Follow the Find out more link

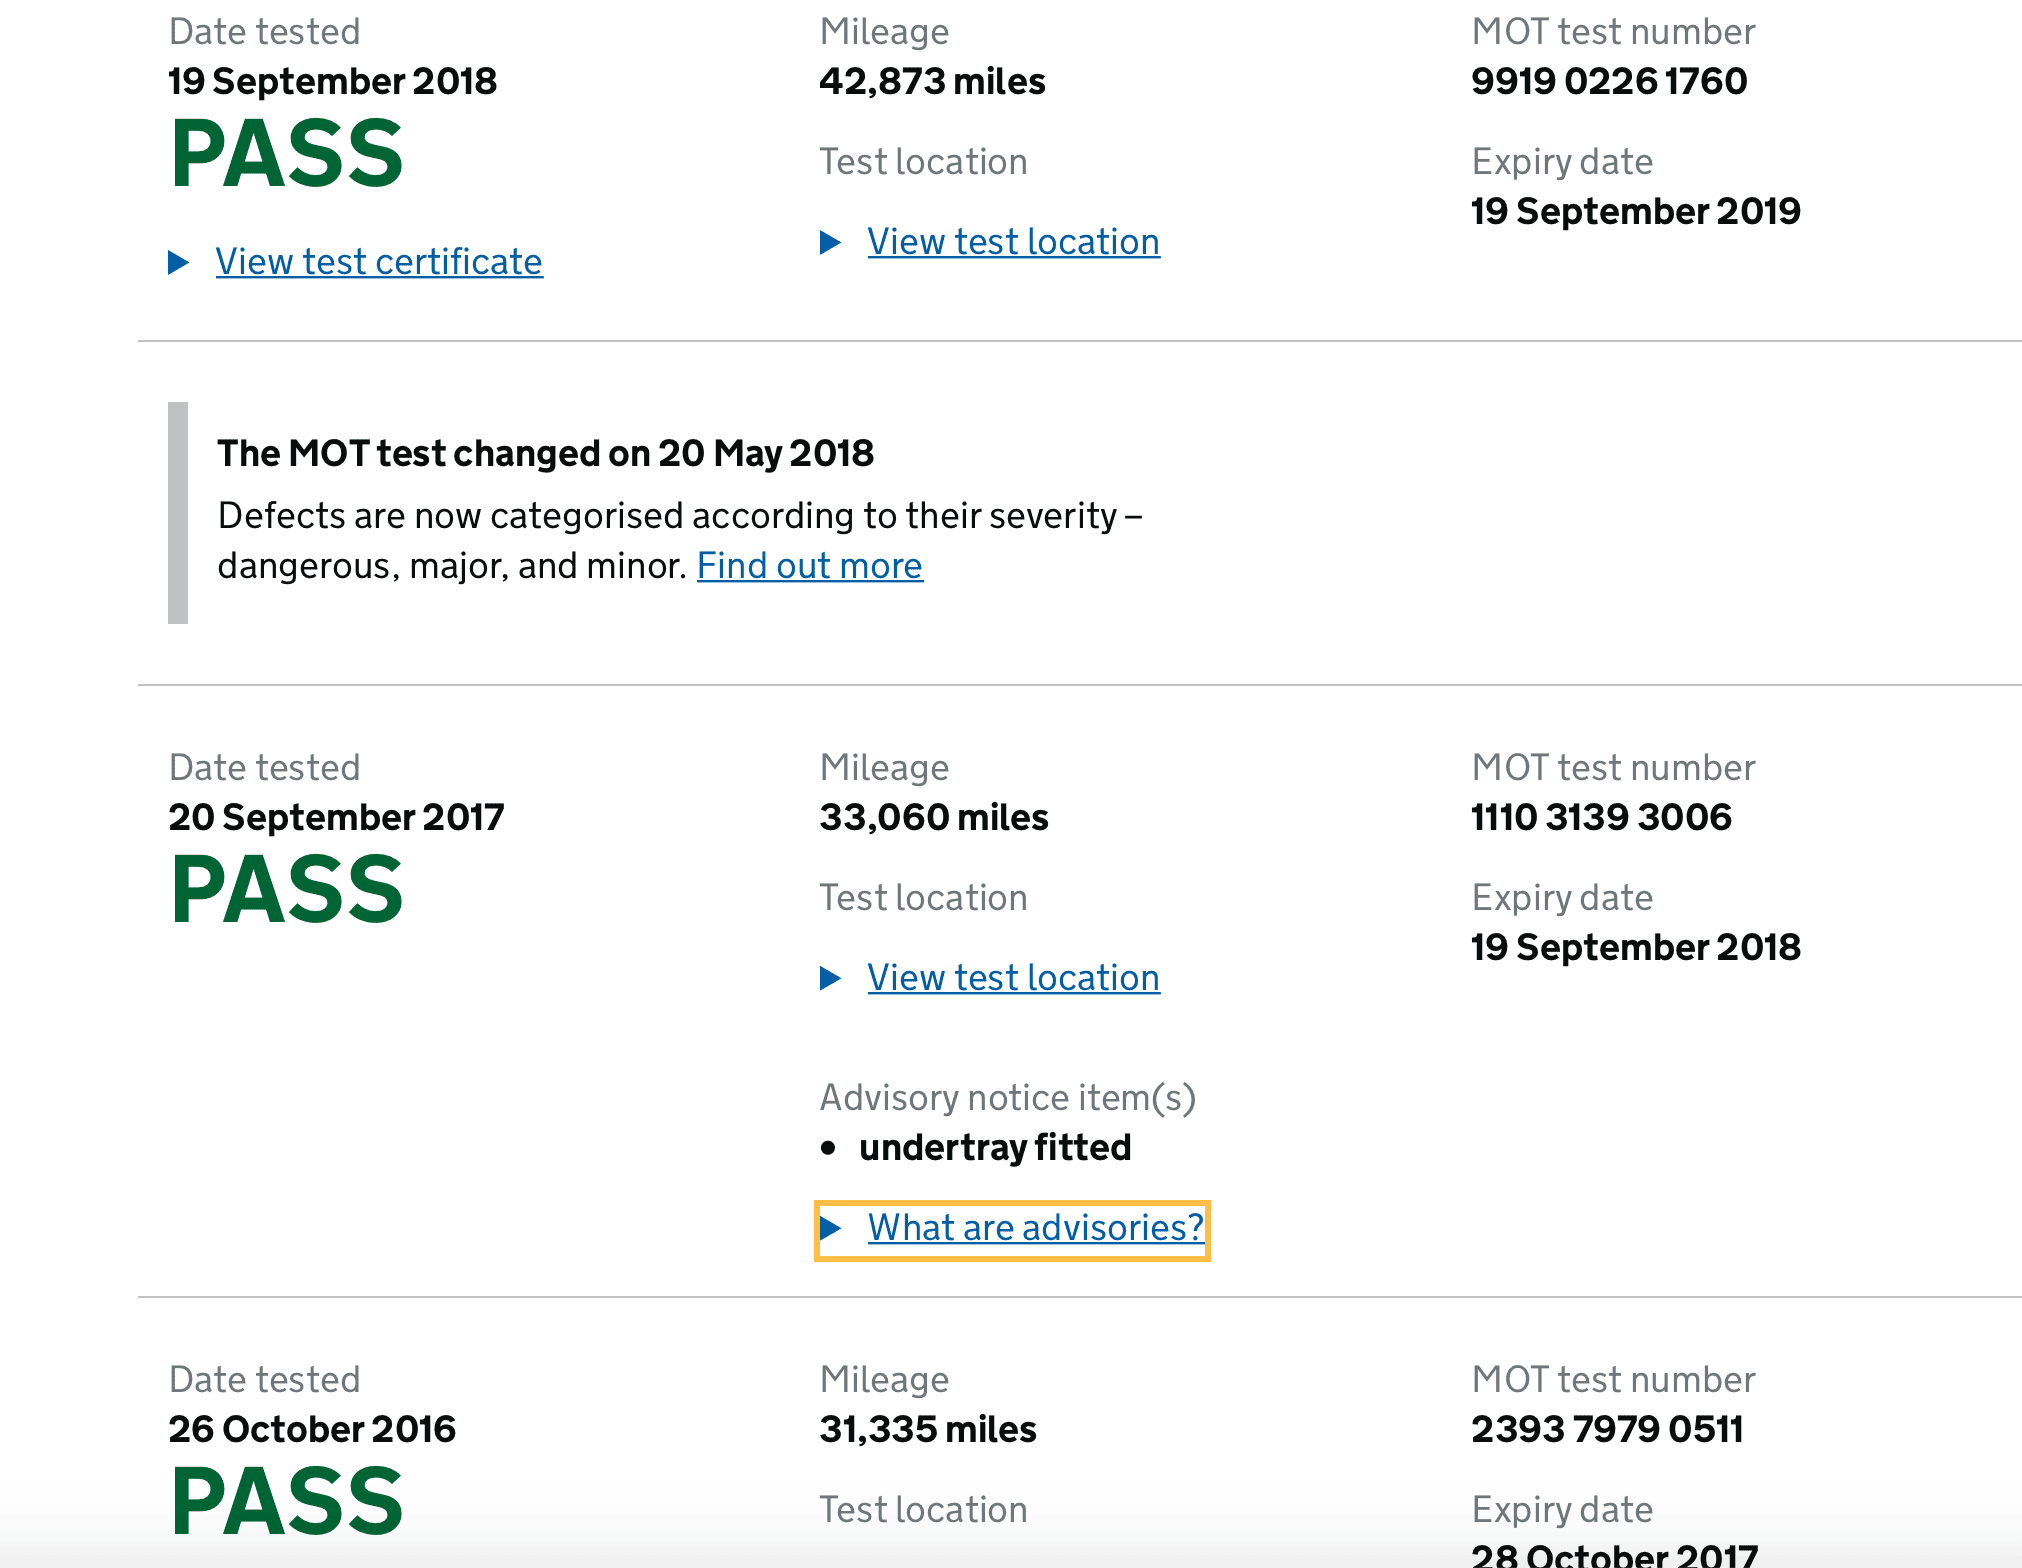809,566
